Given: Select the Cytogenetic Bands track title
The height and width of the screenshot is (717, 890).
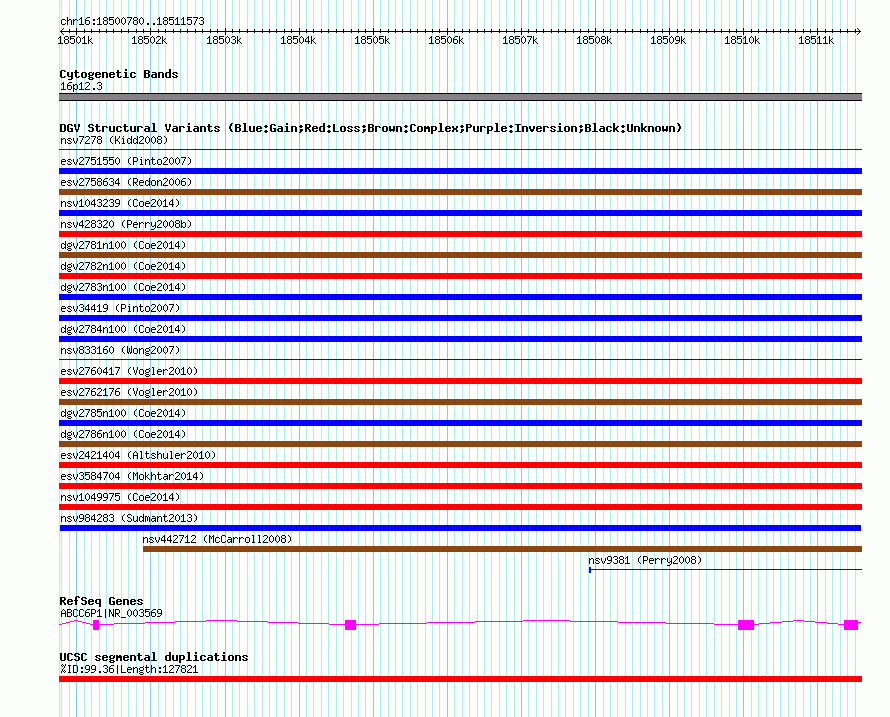Looking at the screenshot, I should click(x=119, y=74).
